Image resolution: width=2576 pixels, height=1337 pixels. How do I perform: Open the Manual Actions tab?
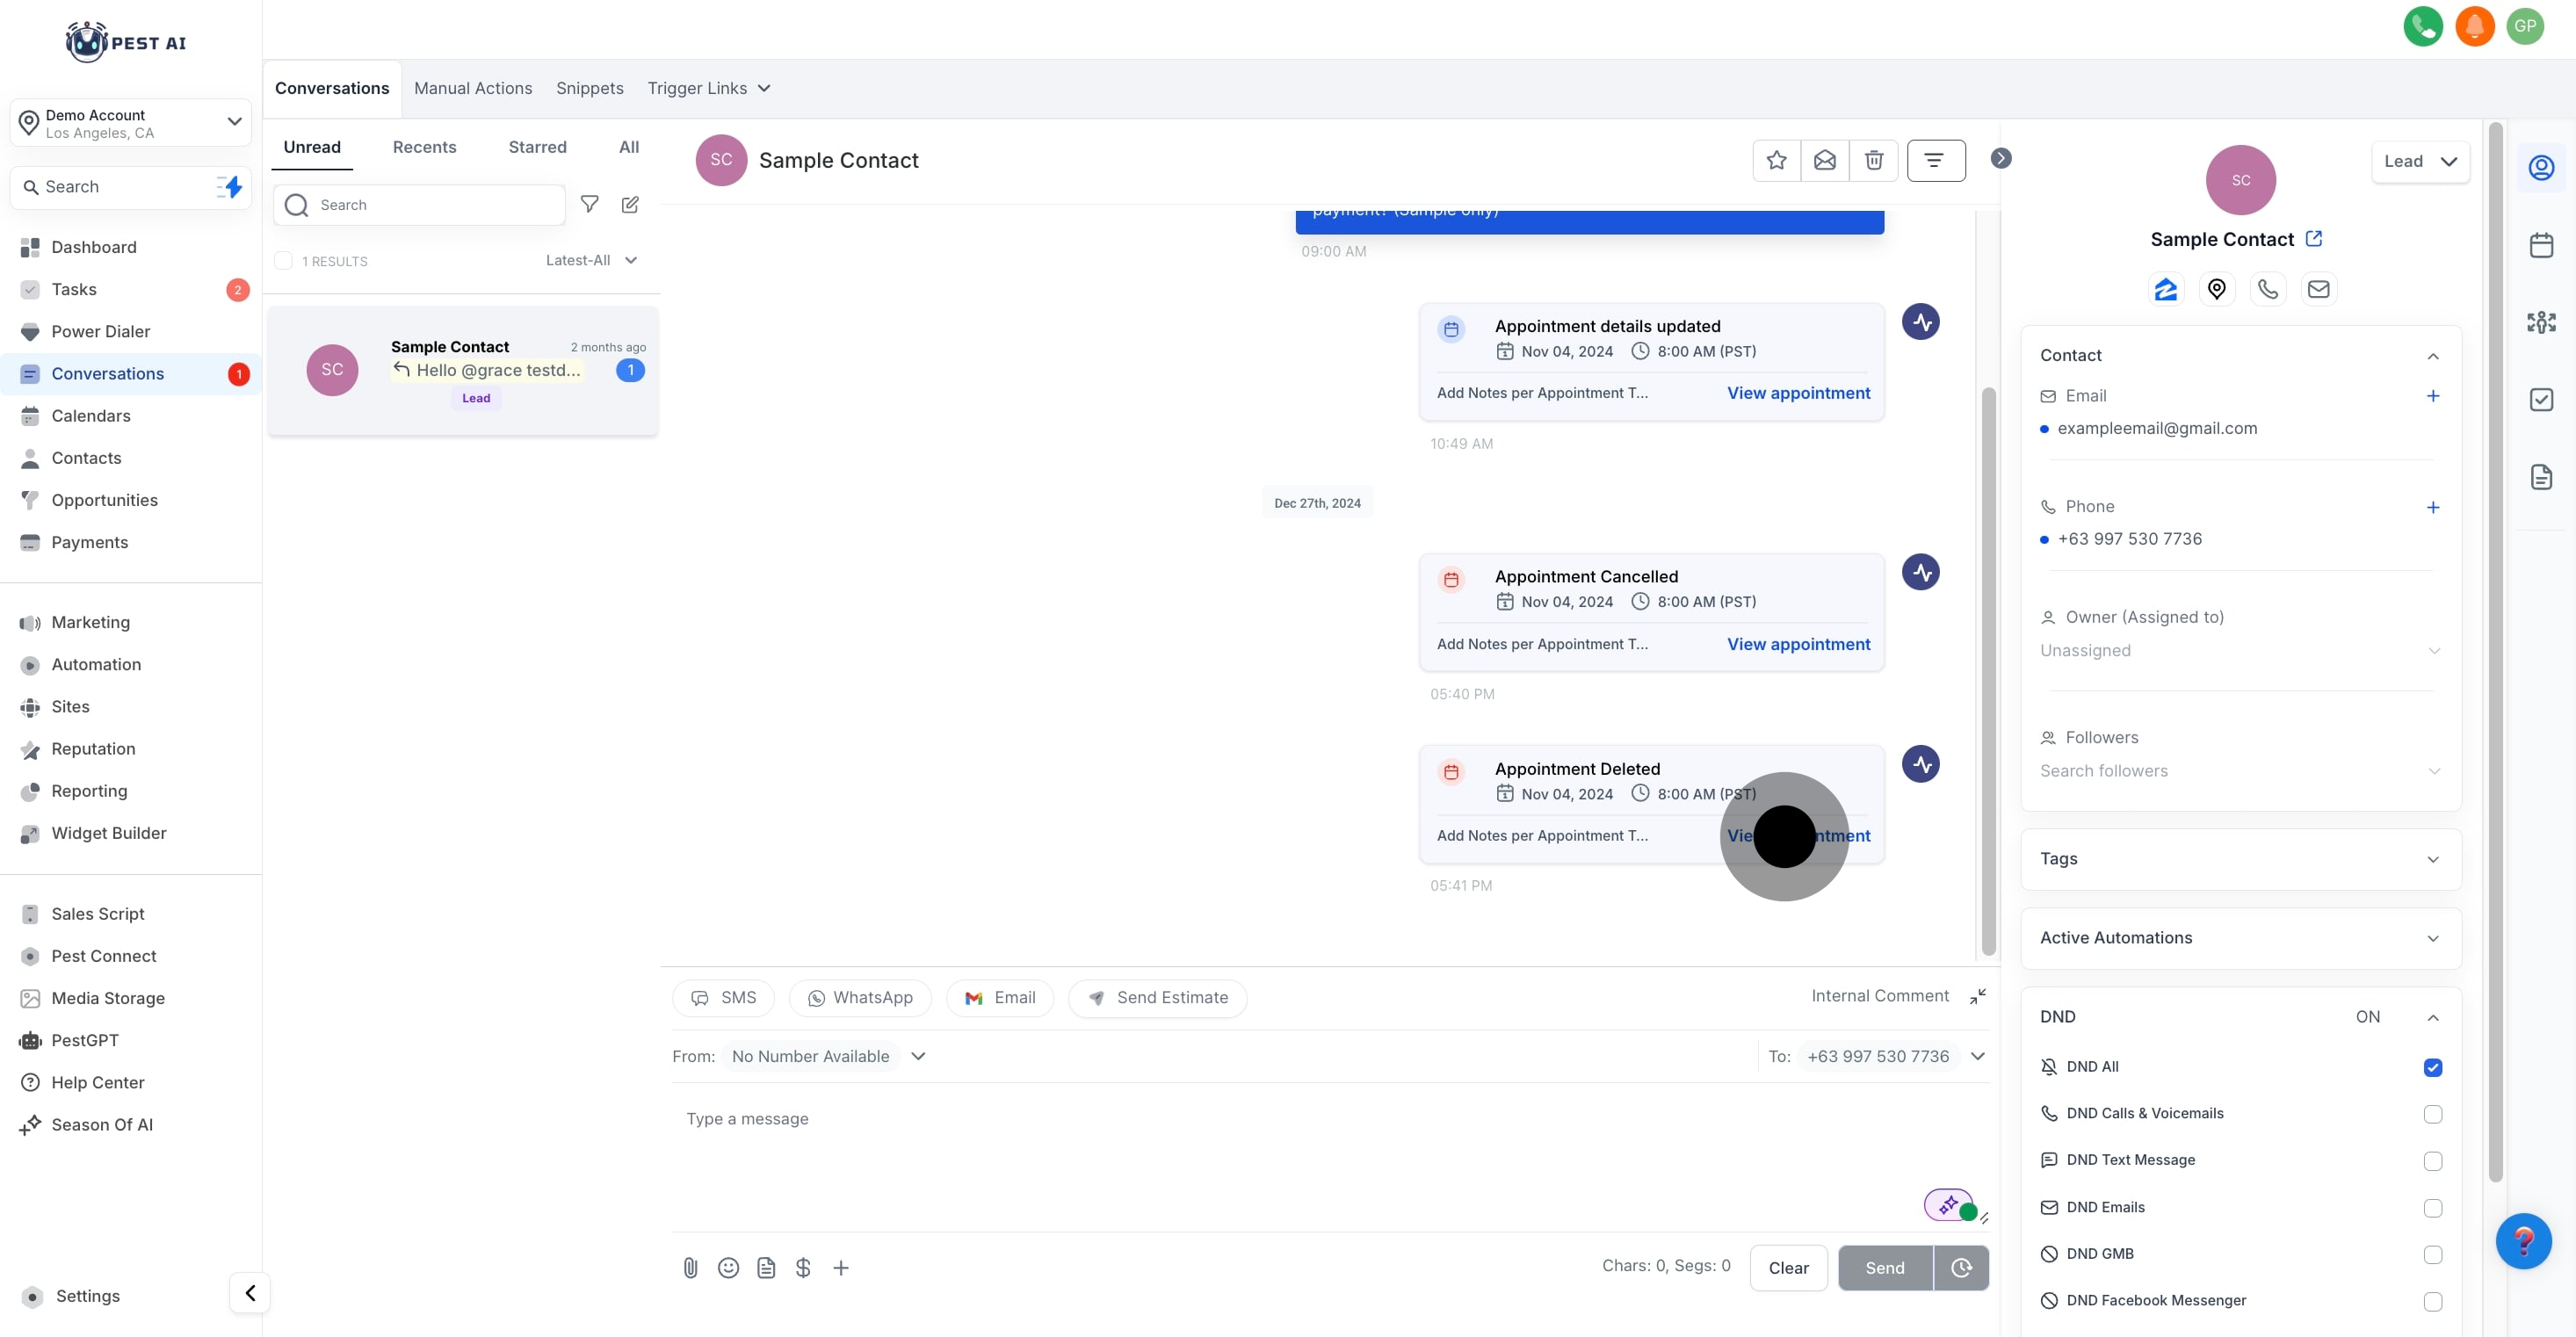pyautogui.click(x=473, y=88)
